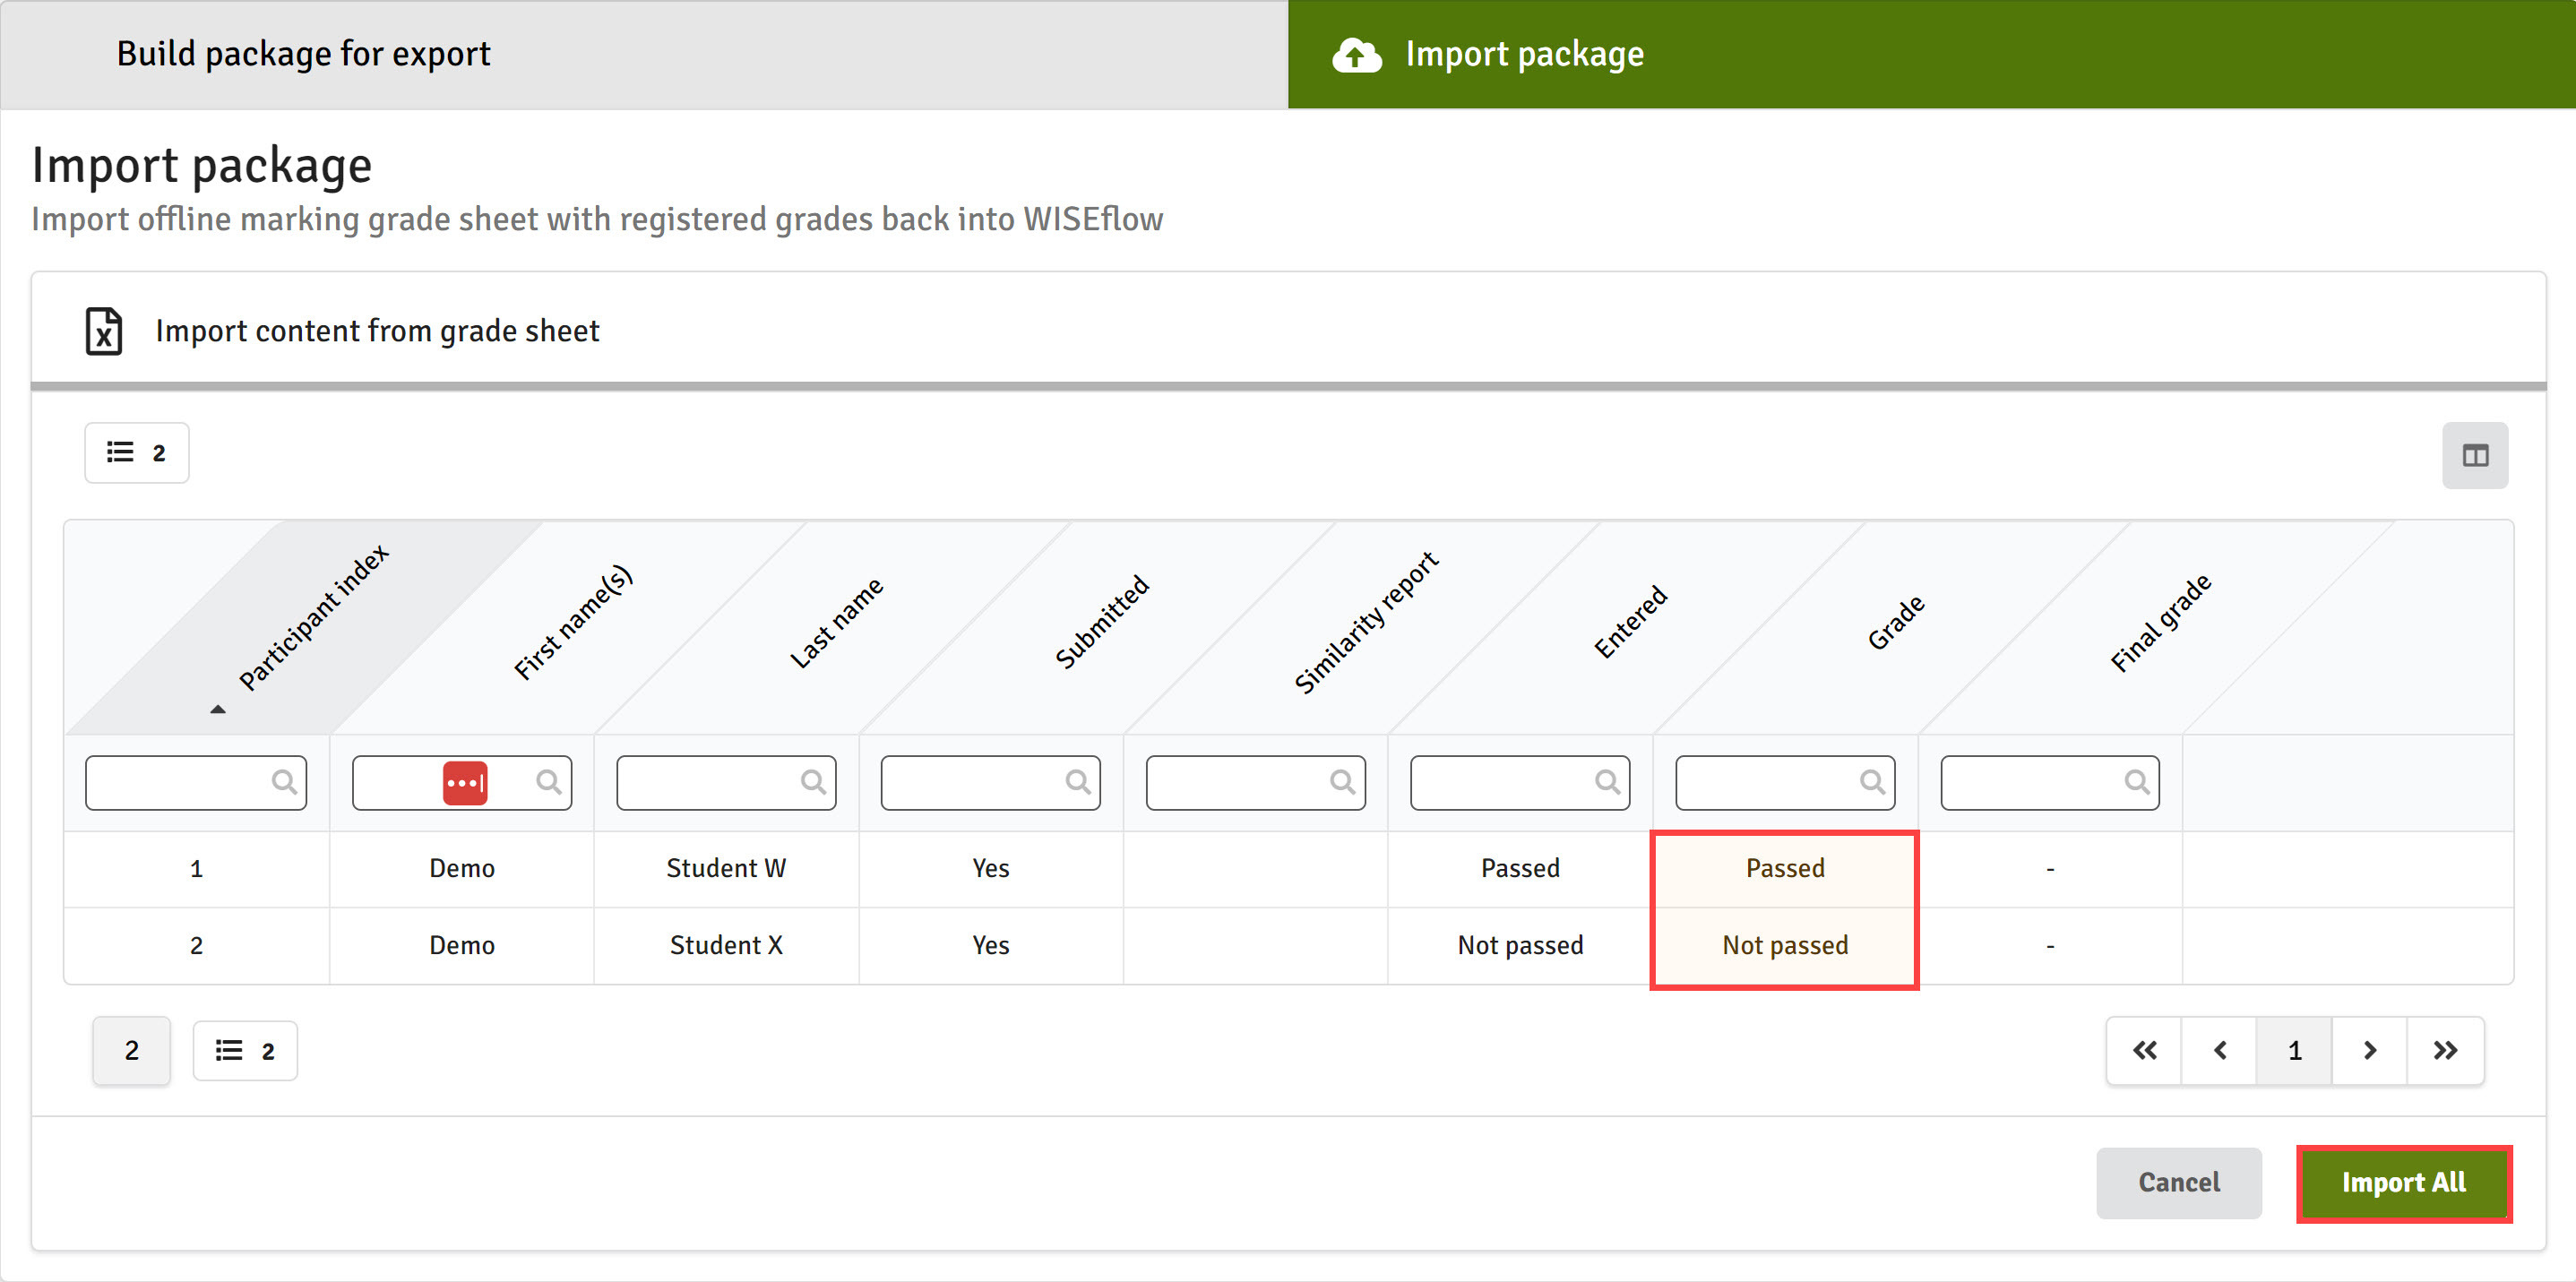
Task: Sort by Final grade column header
Action: click(x=2161, y=623)
